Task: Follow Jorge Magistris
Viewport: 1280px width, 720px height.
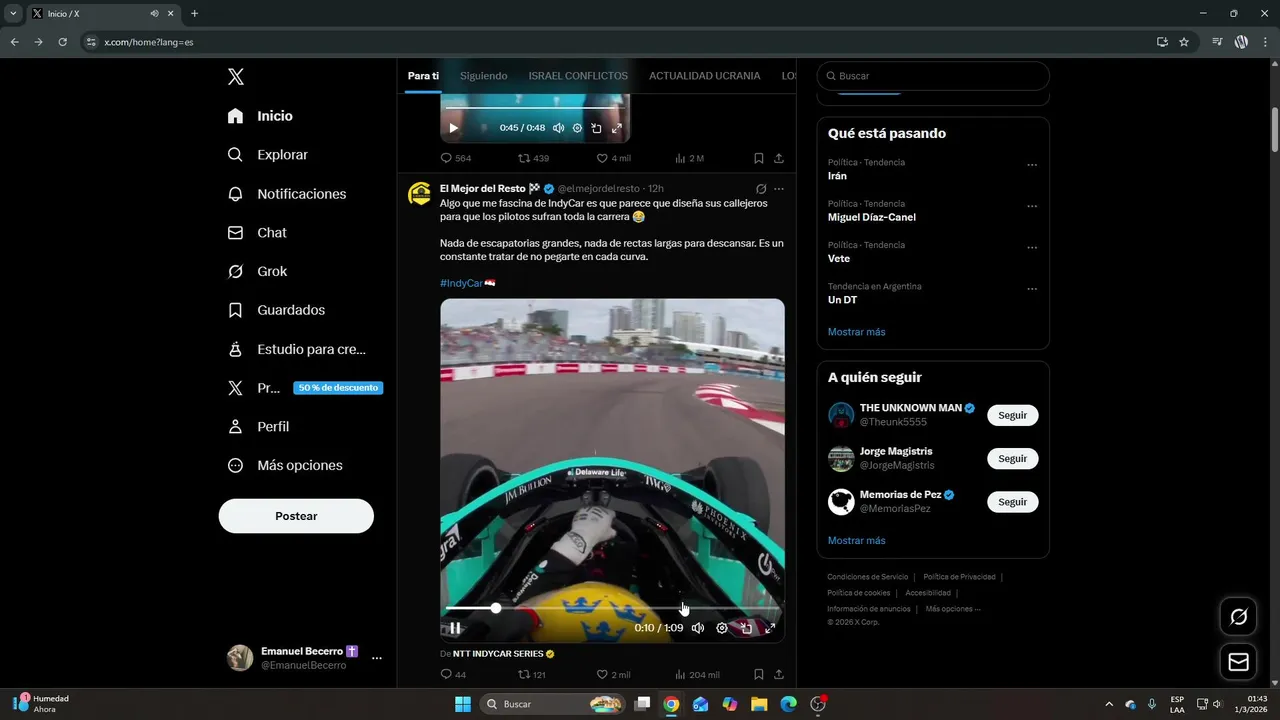Action: [x=1012, y=458]
